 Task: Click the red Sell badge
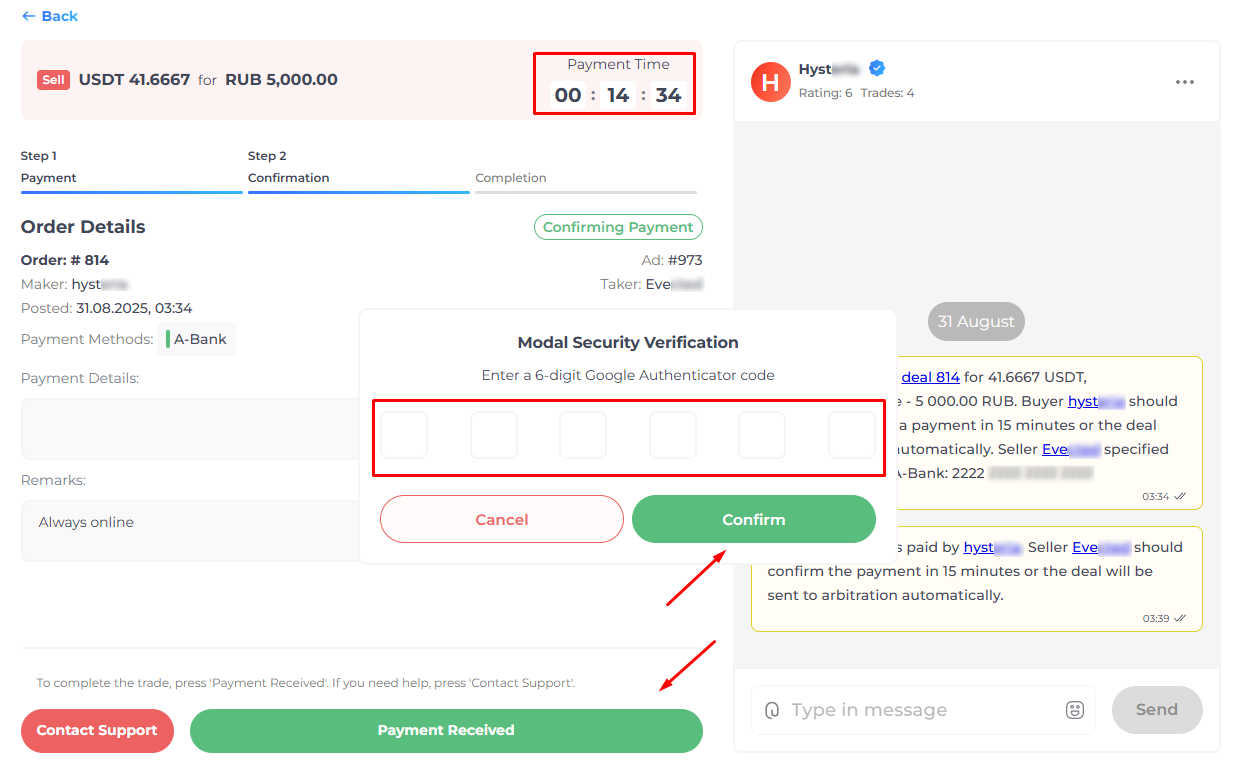(x=53, y=80)
